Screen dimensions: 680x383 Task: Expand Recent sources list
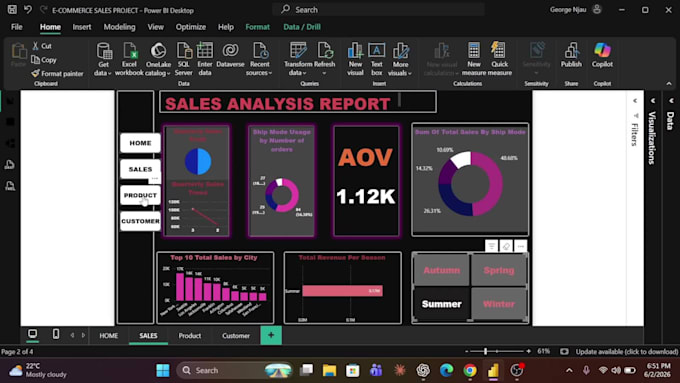click(x=259, y=60)
